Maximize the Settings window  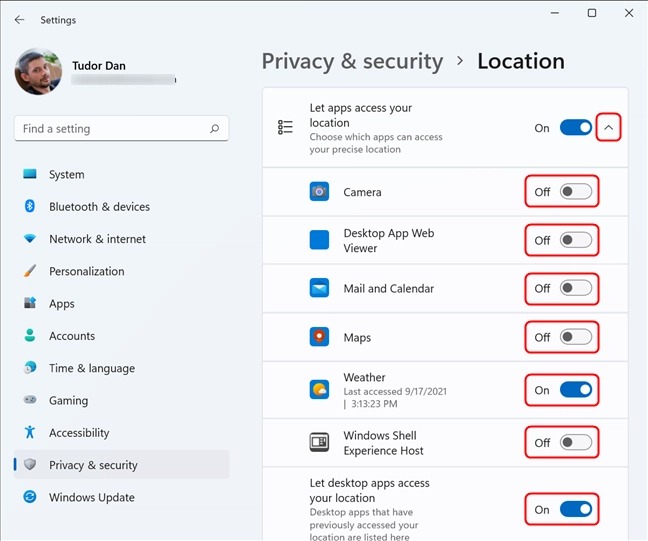coord(592,13)
